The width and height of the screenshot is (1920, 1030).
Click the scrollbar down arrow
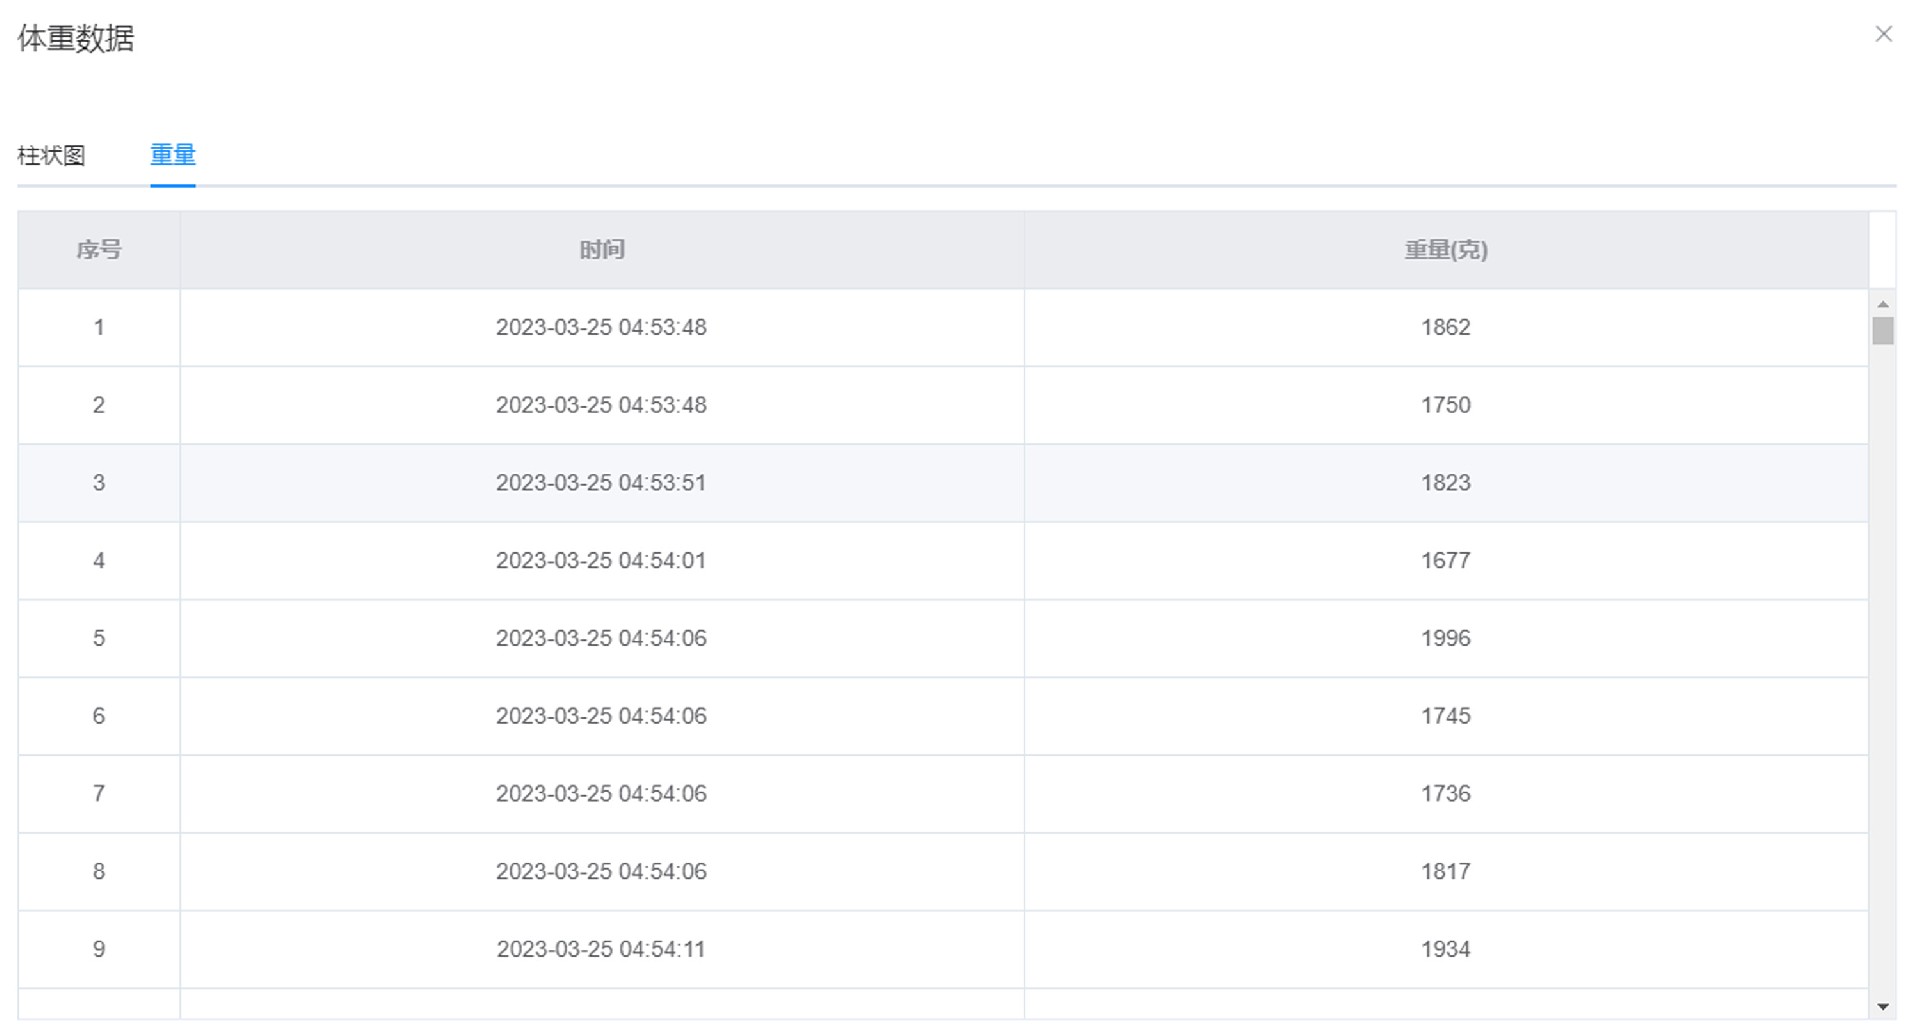click(x=1883, y=1007)
